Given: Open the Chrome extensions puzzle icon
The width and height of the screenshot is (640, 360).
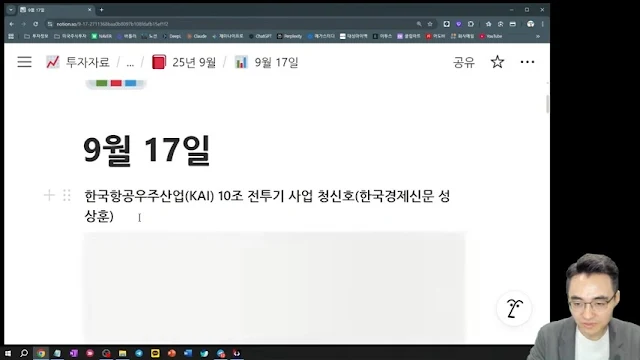Looking at the screenshot, I should [x=471, y=24].
